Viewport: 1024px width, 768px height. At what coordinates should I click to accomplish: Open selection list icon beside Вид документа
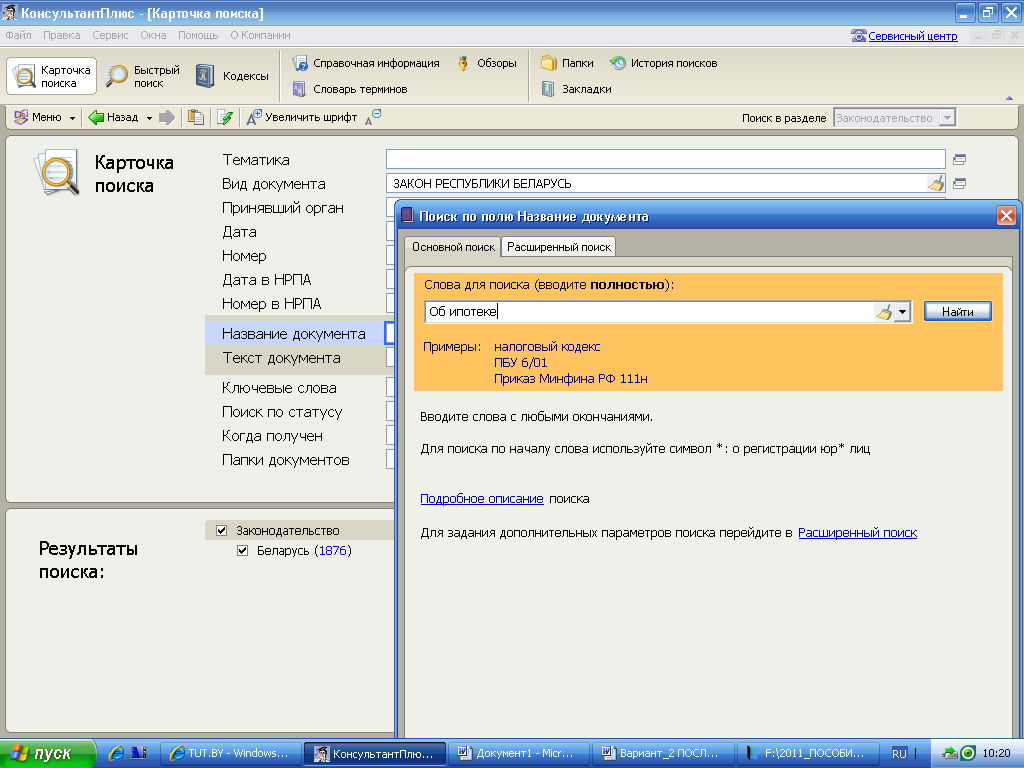pos(959,184)
